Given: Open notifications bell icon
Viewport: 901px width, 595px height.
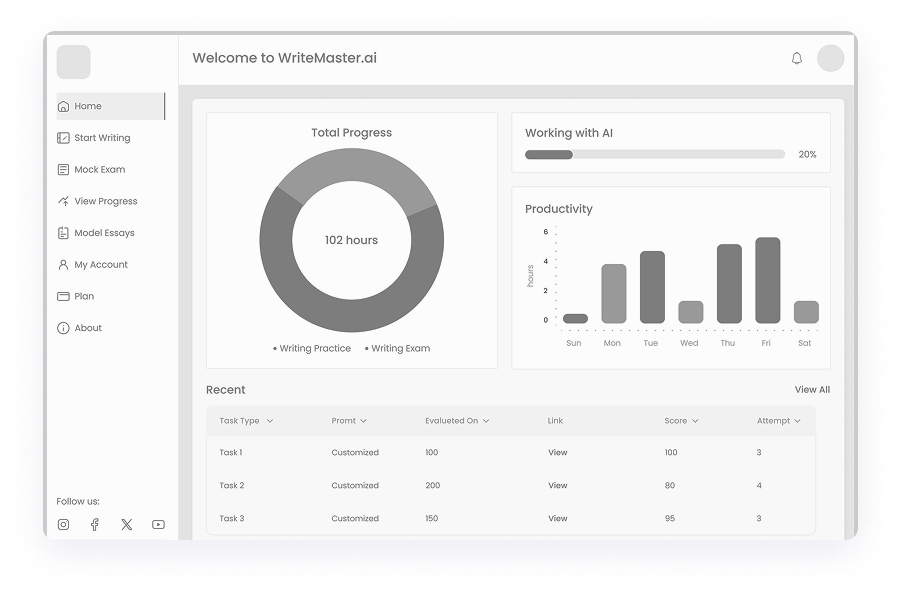Looking at the screenshot, I should tap(796, 58).
